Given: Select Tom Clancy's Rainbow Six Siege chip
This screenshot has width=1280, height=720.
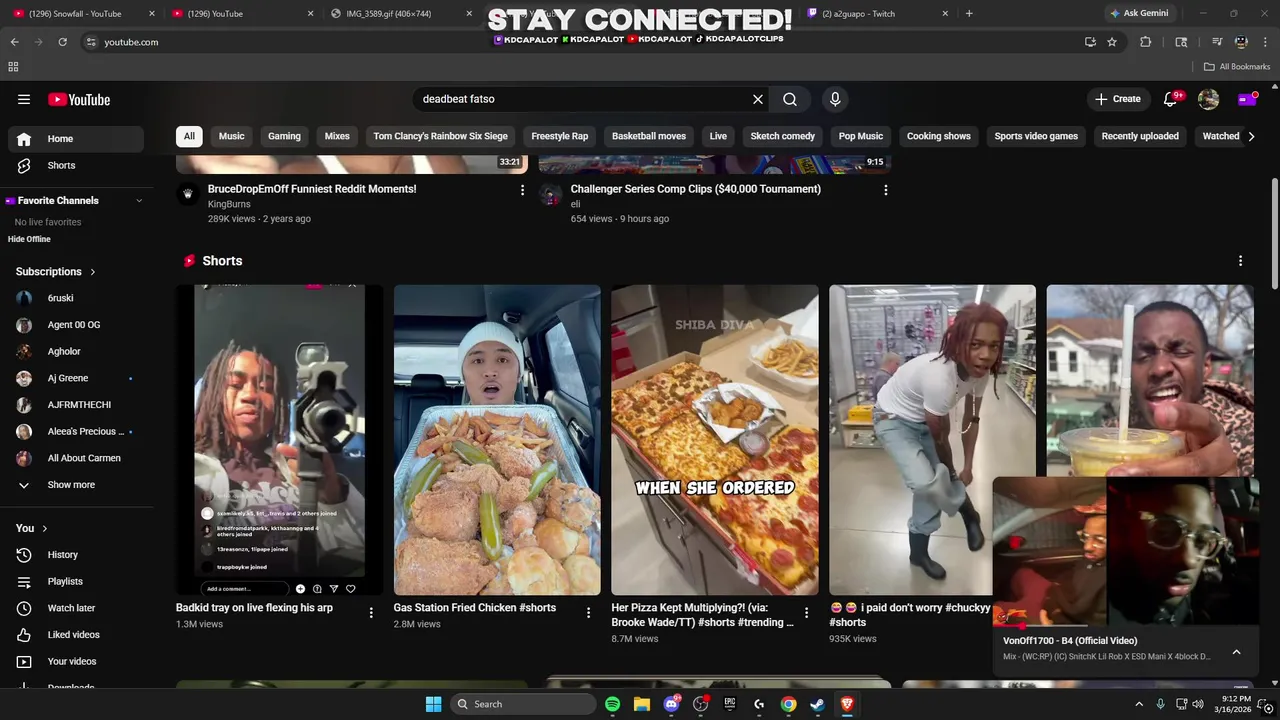Looking at the screenshot, I should [x=440, y=136].
